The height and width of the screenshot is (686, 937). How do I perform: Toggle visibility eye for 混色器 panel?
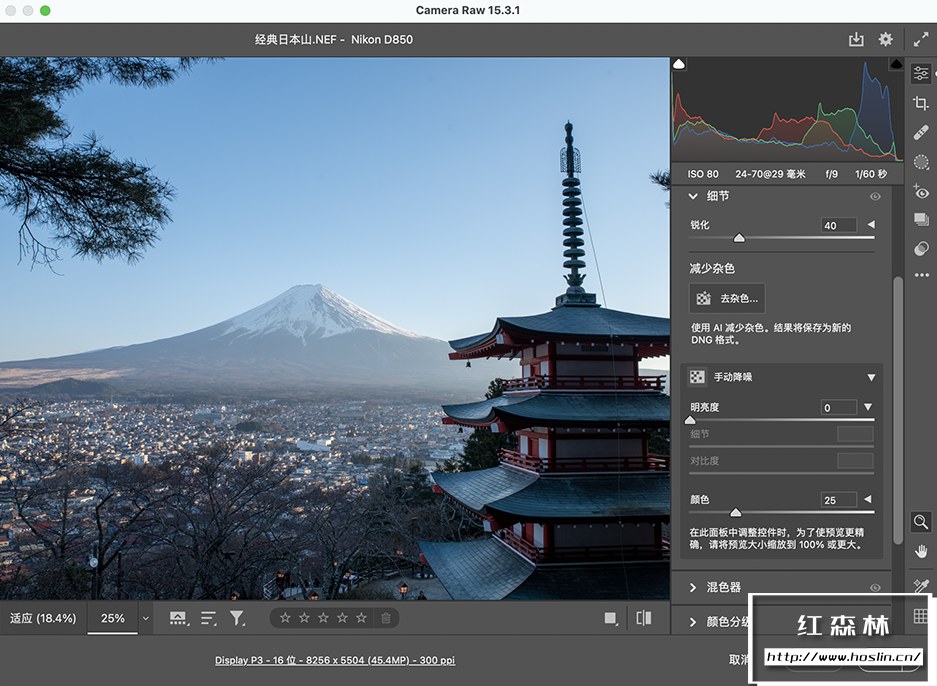point(875,587)
